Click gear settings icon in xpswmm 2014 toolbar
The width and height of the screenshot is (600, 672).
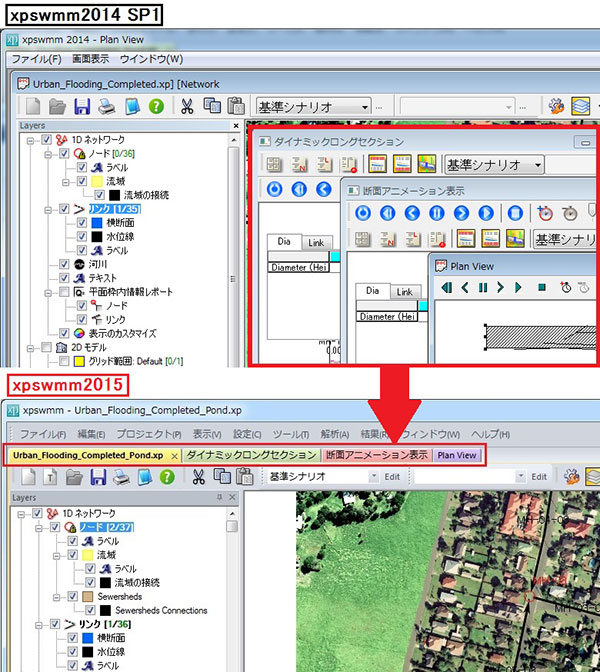tap(556, 106)
